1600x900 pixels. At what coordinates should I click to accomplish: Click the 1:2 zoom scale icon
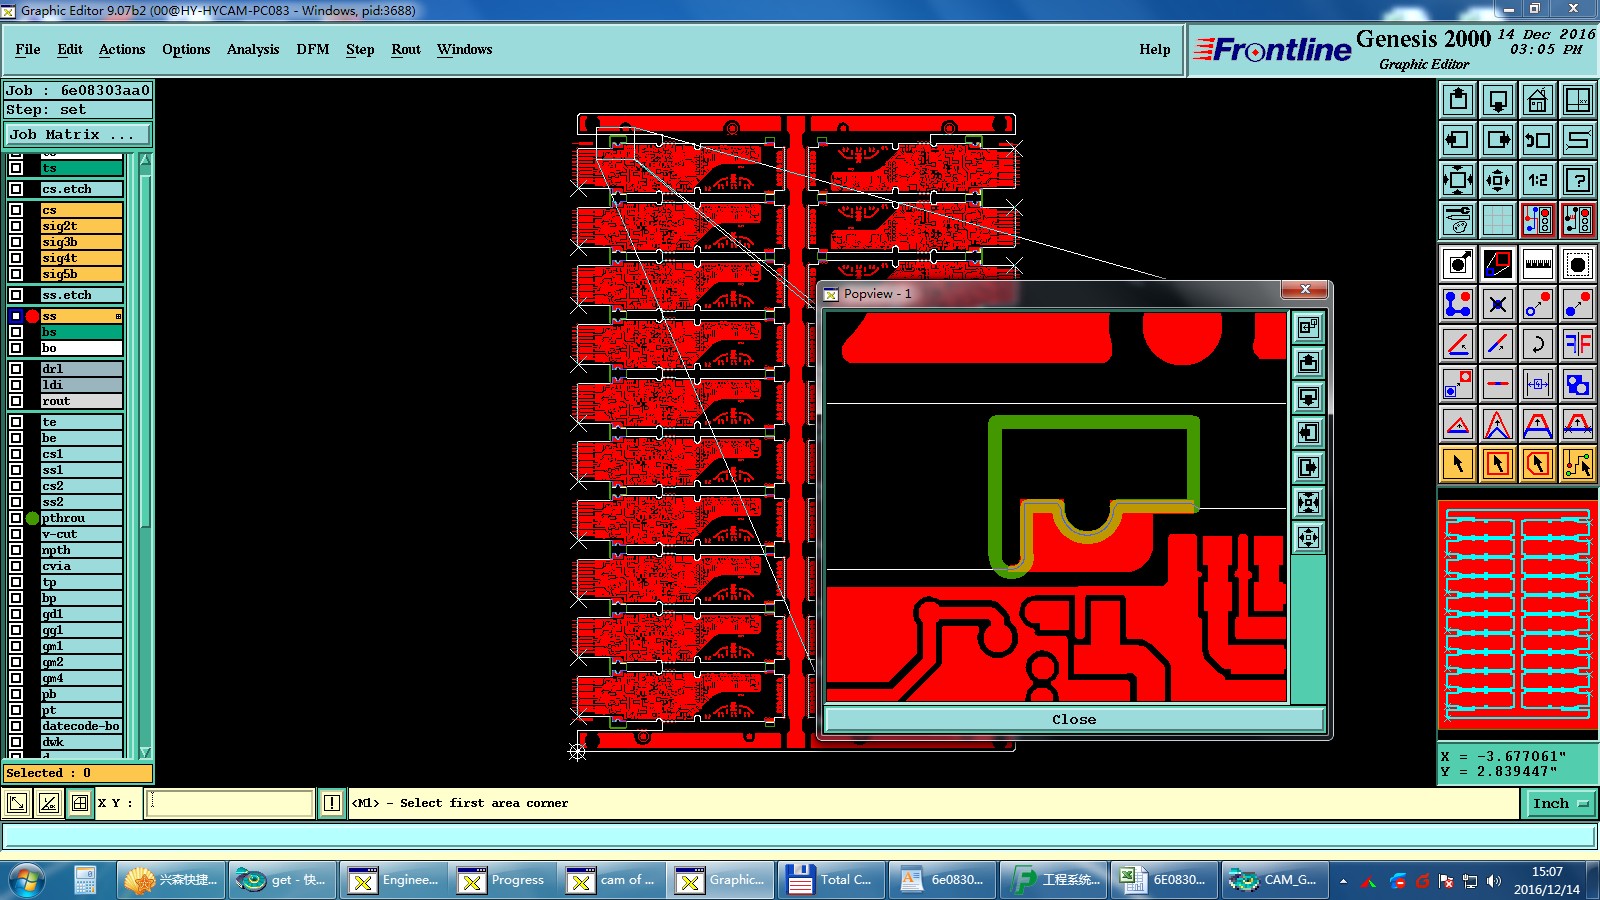point(1538,180)
